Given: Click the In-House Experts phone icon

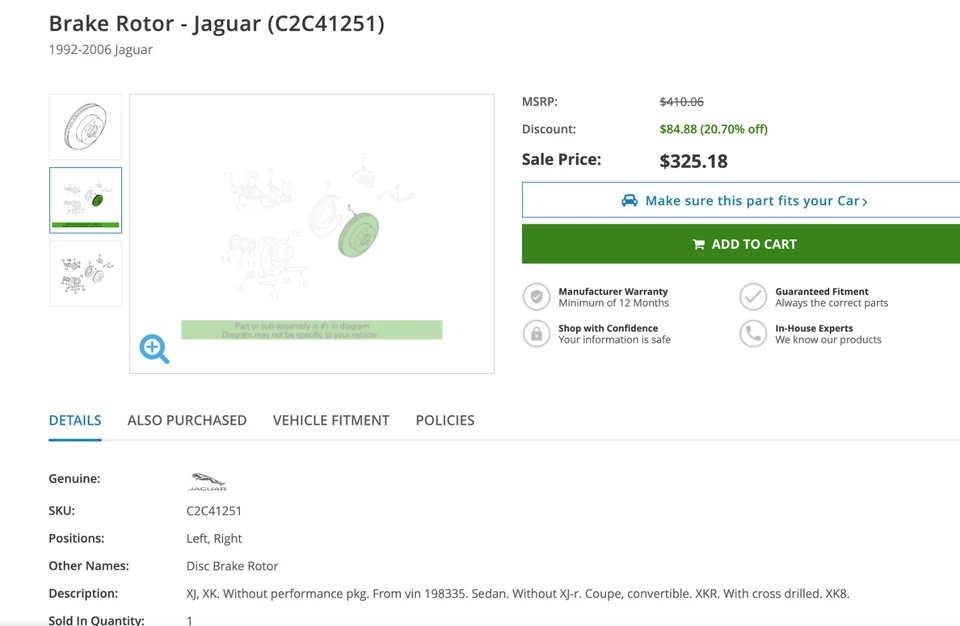Looking at the screenshot, I should (753, 334).
